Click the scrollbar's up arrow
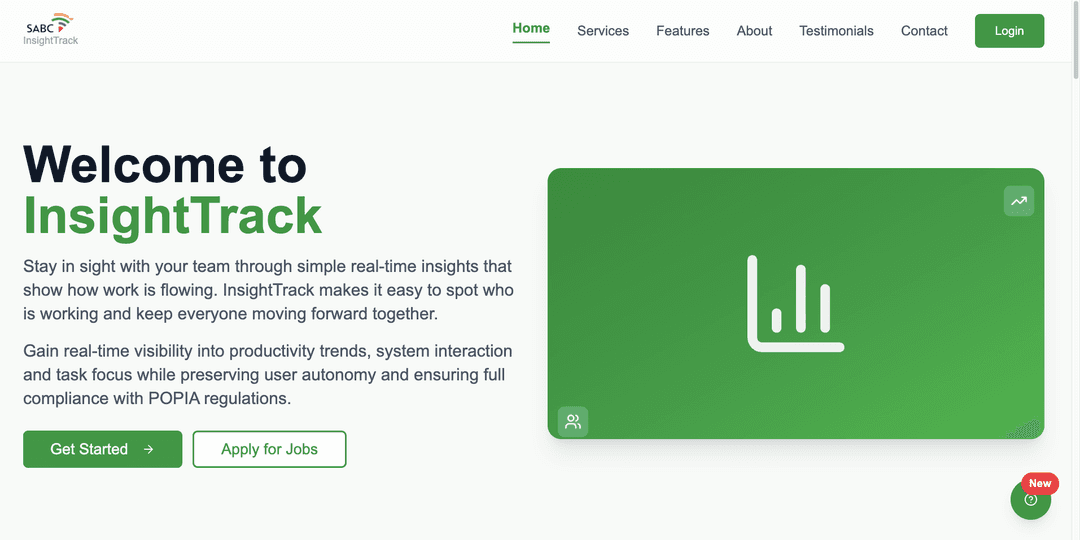 (x=1075, y=5)
